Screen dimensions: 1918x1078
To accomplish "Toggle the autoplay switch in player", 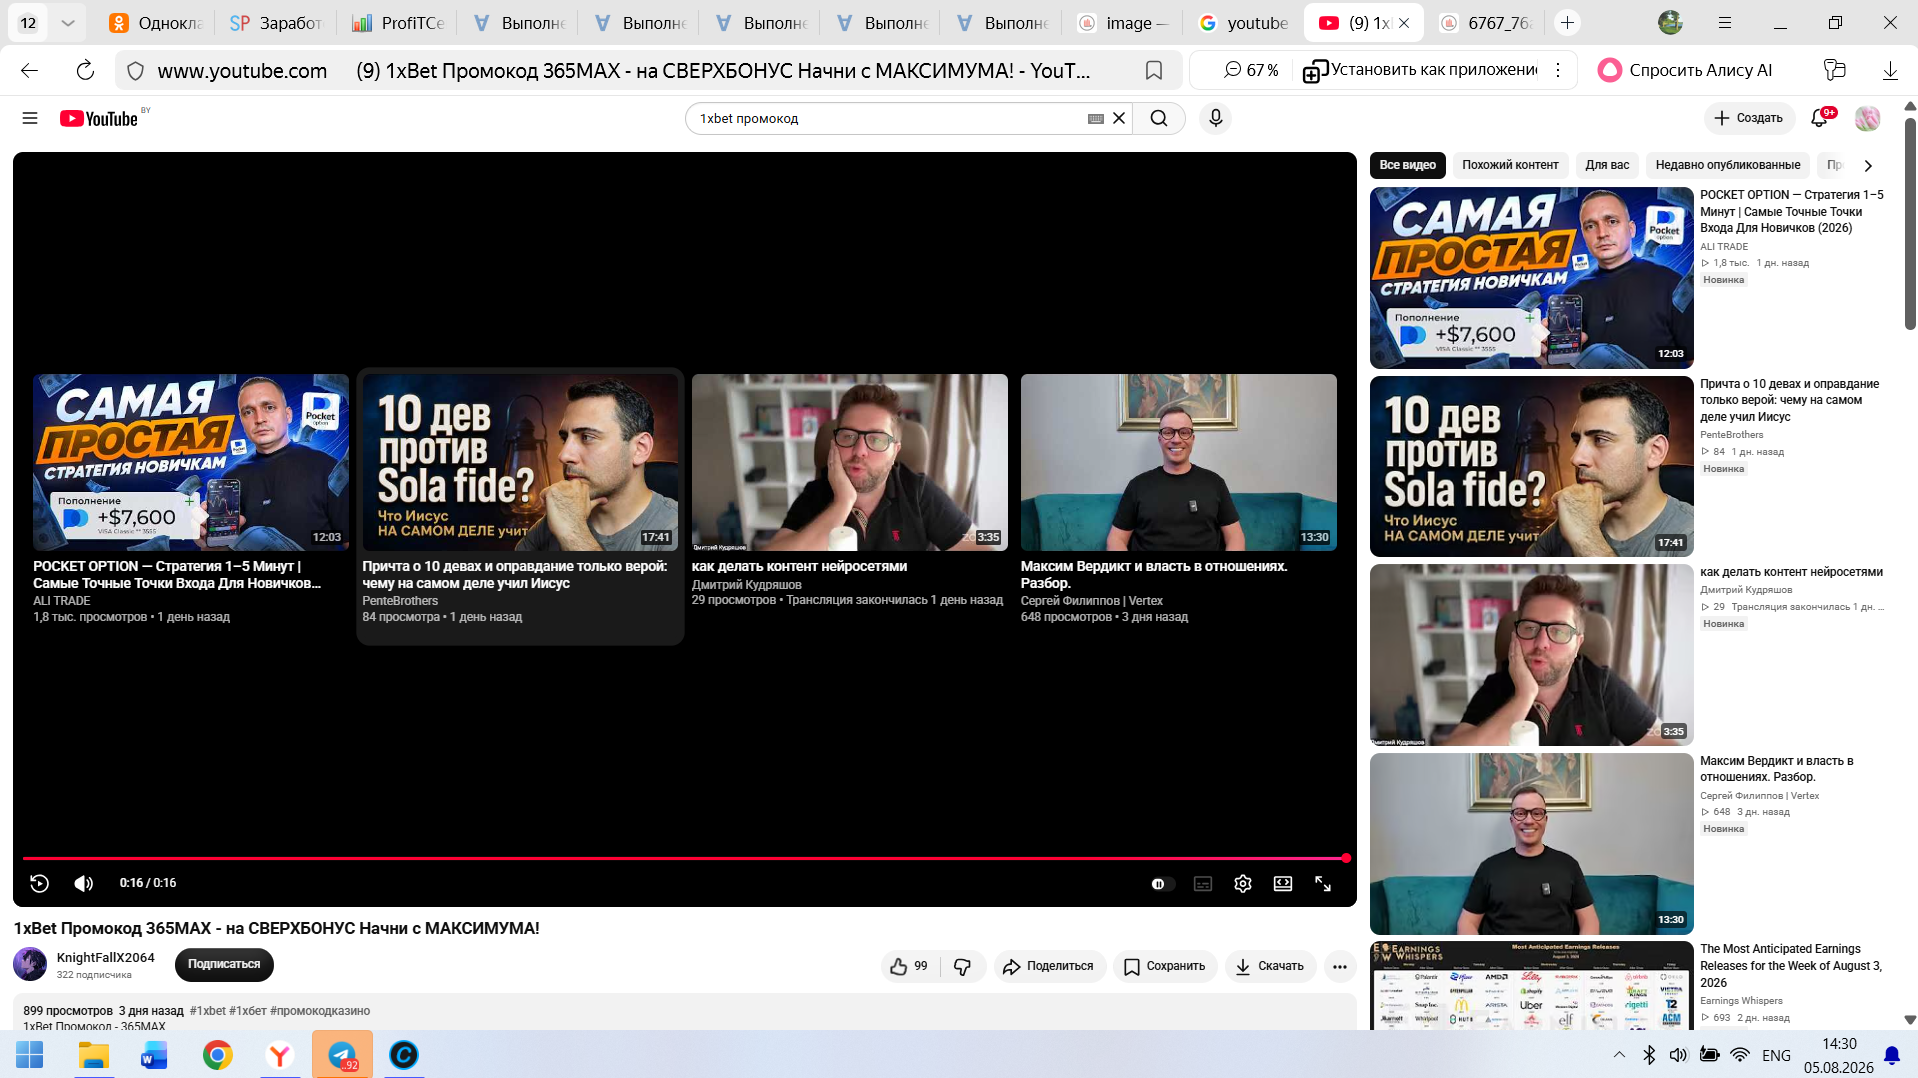I will click(x=1161, y=884).
